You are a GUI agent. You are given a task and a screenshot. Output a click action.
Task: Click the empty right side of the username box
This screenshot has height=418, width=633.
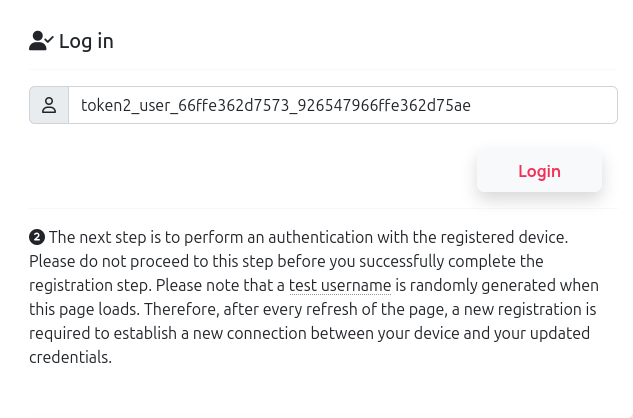pos(545,105)
